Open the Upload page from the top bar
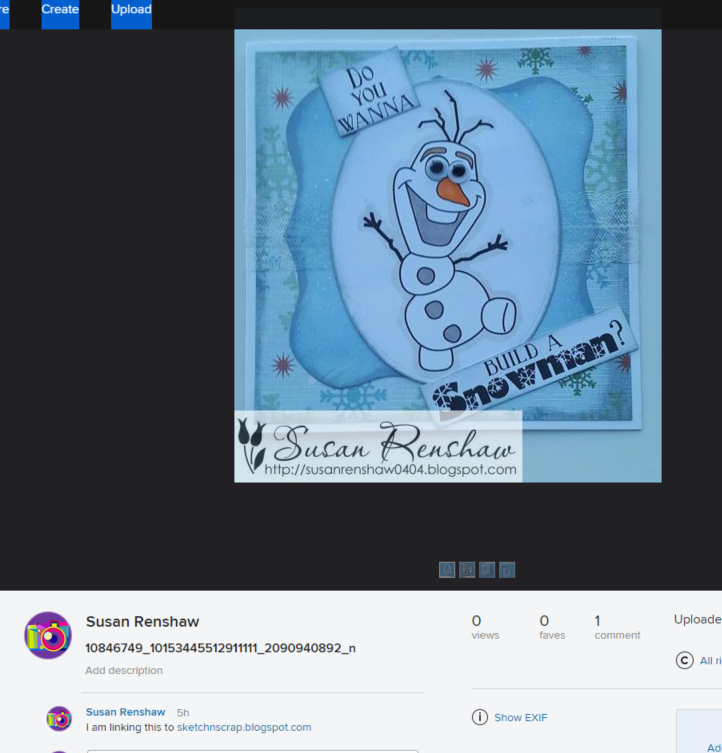Screen dimensions: 722x753 [x=131, y=10]
